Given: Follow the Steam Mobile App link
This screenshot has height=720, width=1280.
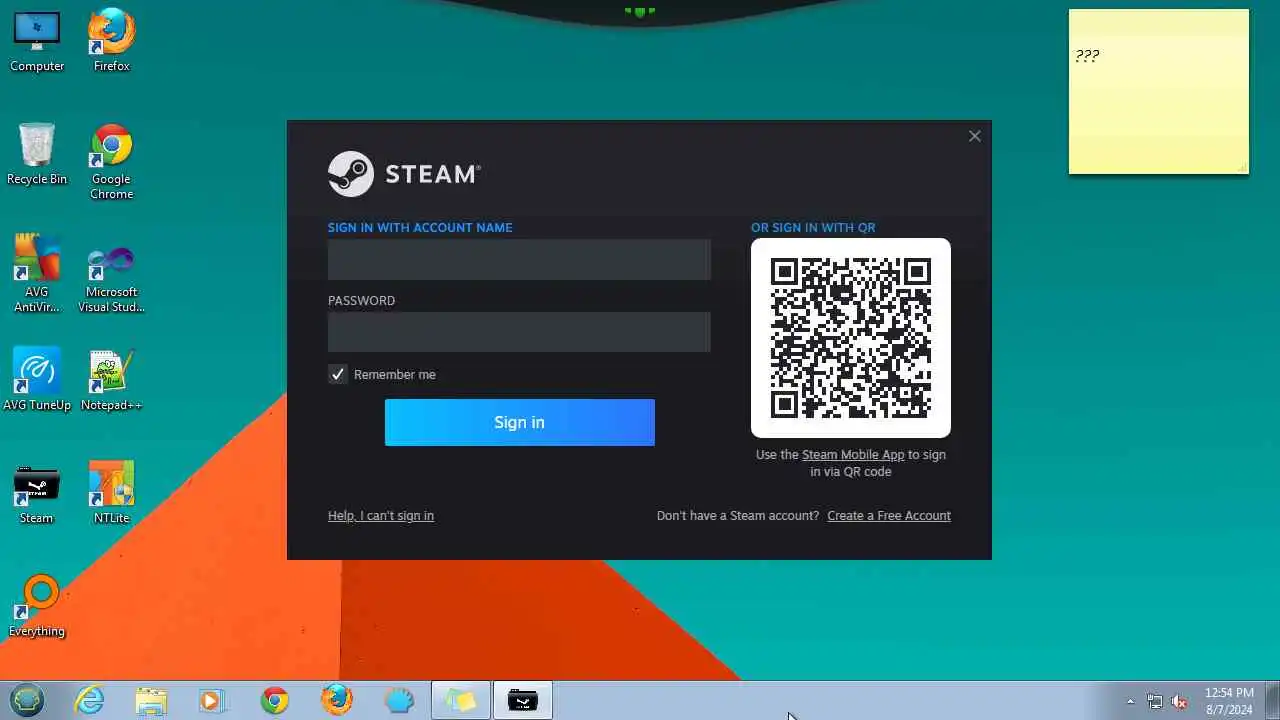Looking at the screenshot, I should tap(853, 455).
